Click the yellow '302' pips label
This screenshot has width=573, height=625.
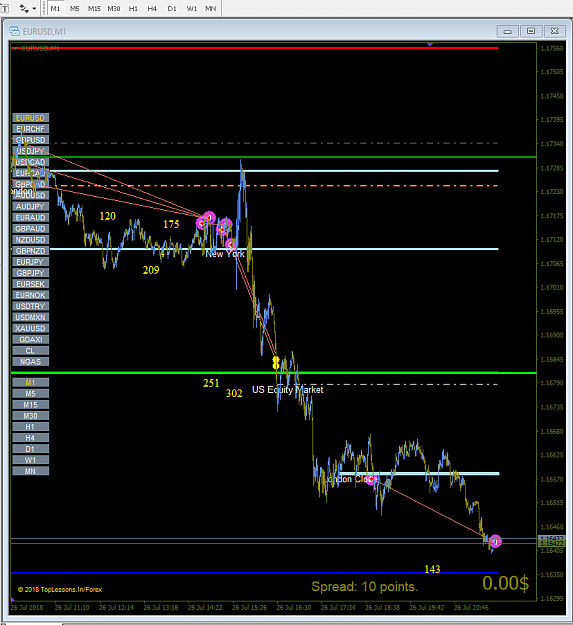234,393
